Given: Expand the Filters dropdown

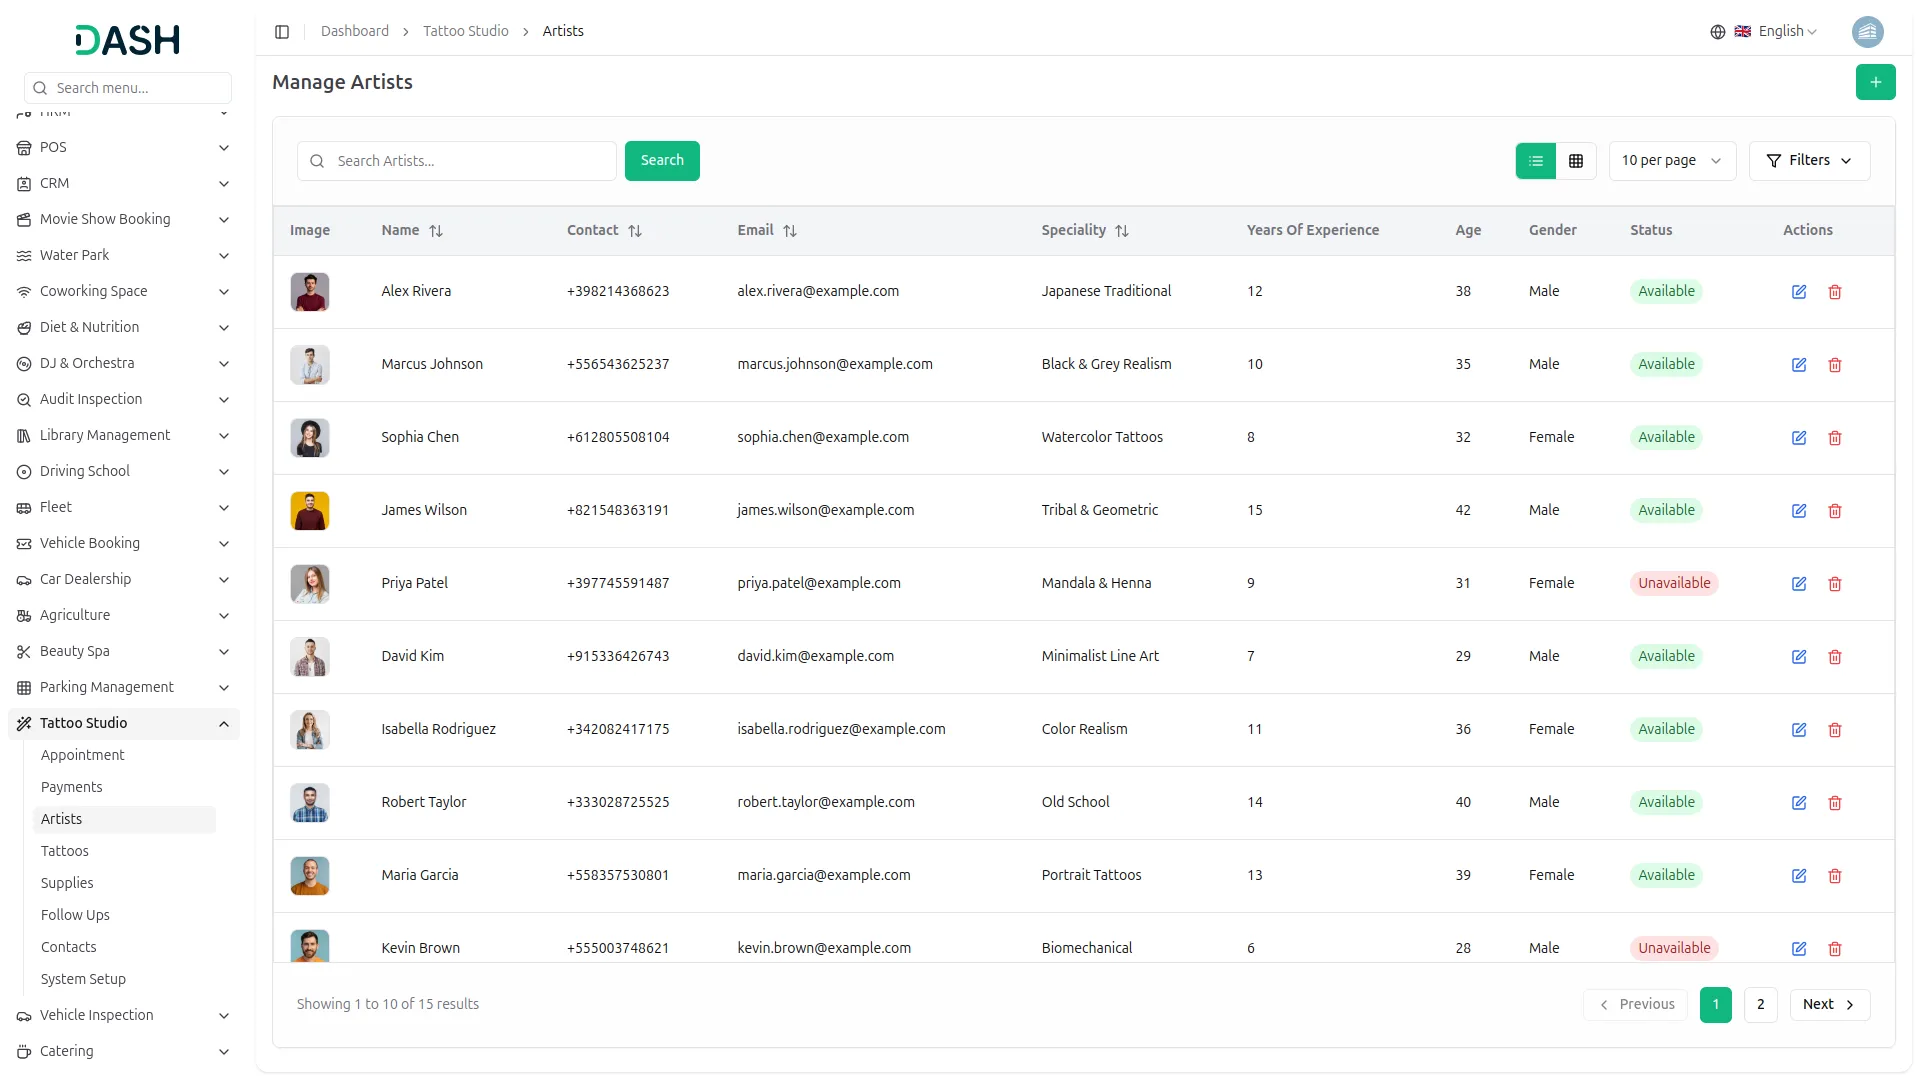Looking at the screenshot, I should tap(1809, 161).
